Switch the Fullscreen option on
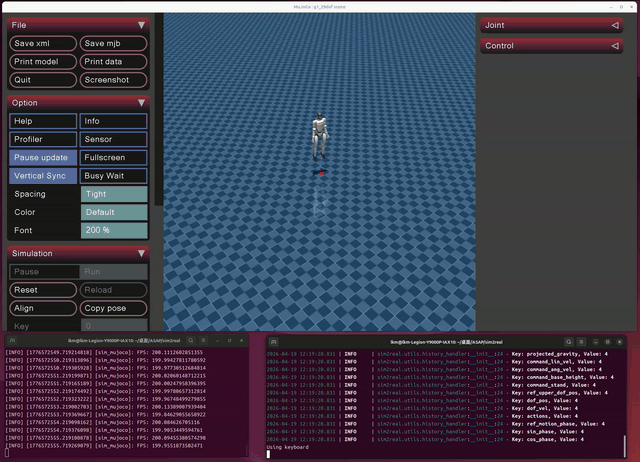The width and height of the screenshot is (640, 462). click(113, 158)
